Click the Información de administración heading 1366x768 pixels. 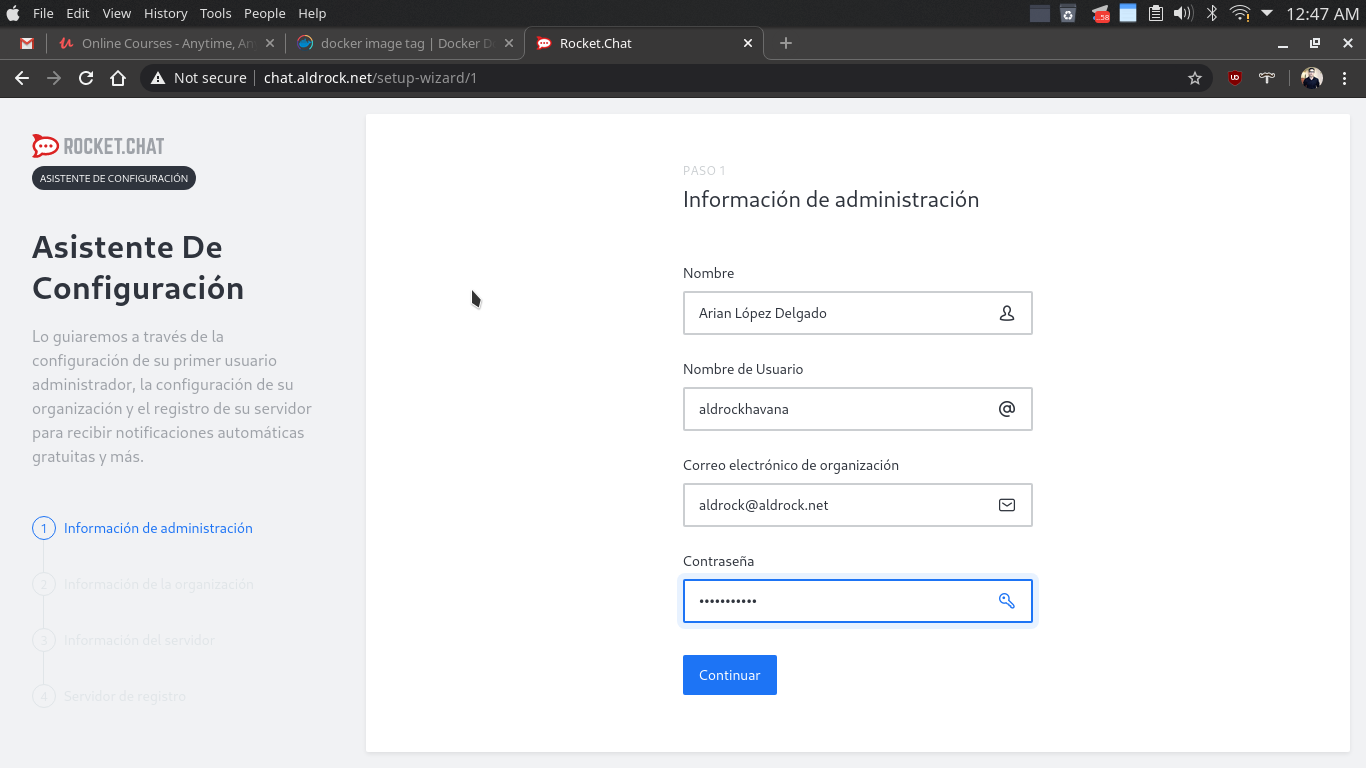click(831, 199)
